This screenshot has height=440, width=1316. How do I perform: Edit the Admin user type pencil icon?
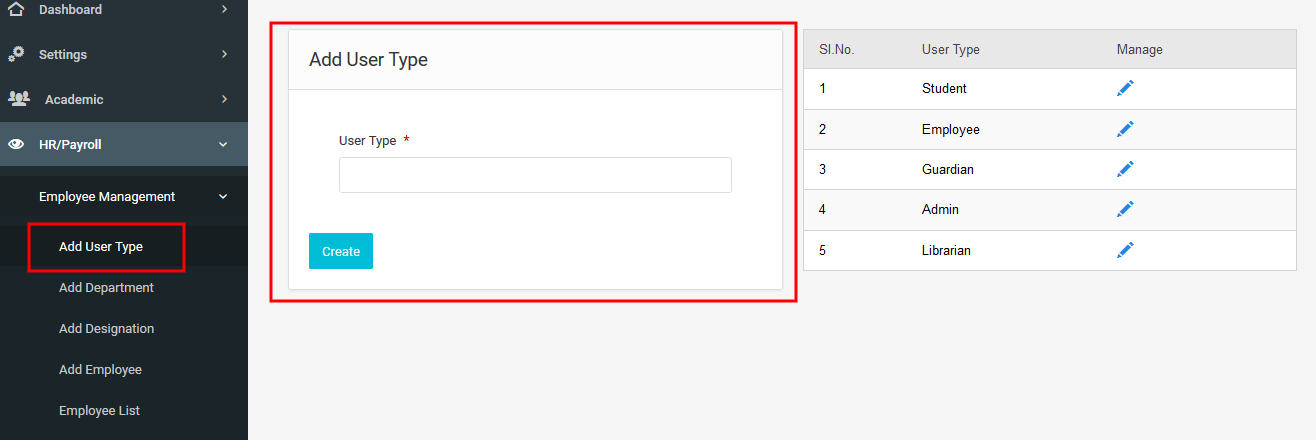click(x=1125, y=209)
